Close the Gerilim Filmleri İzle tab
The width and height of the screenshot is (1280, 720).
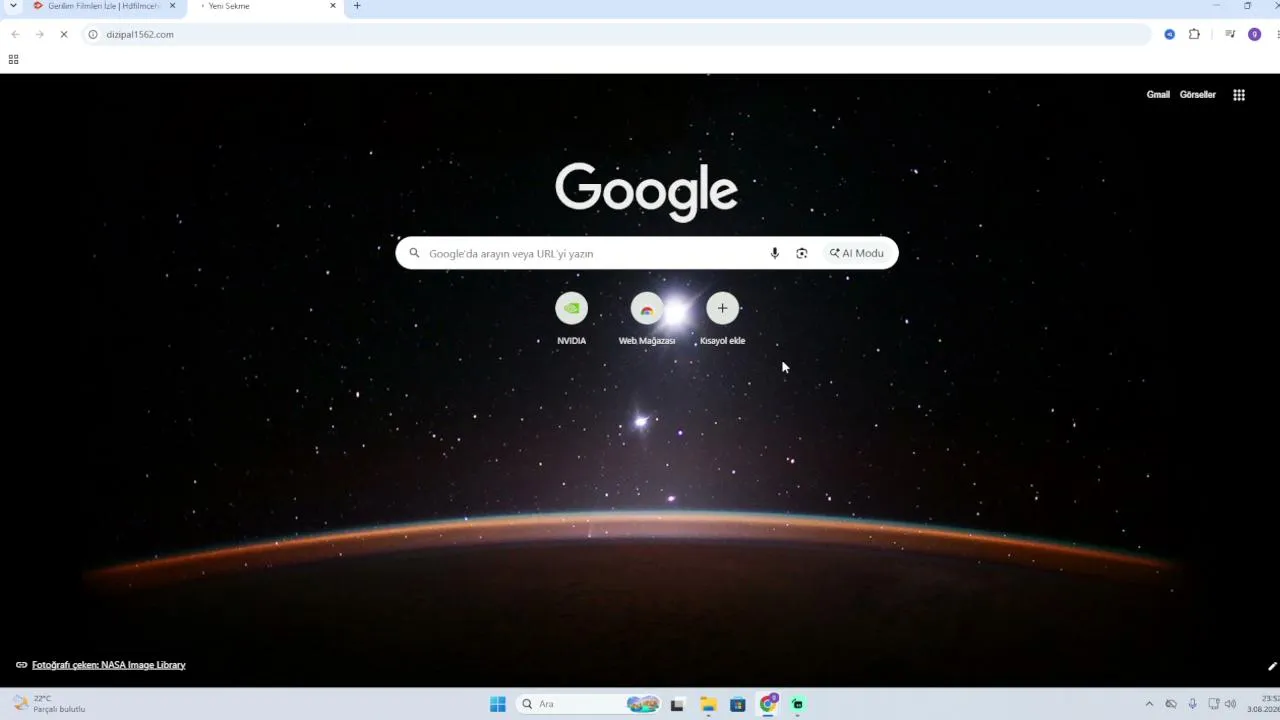pos(172,6)
